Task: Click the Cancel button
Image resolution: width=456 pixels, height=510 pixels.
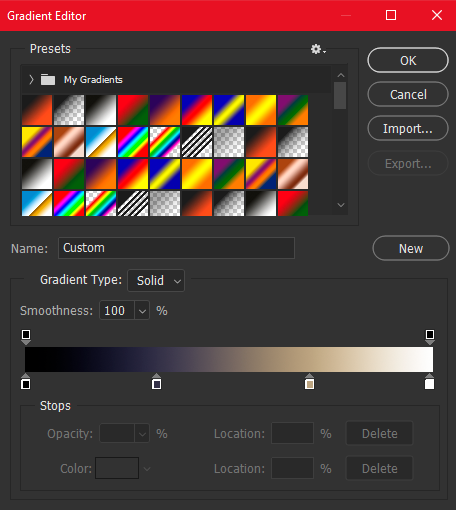Action: tap(408, 94)
